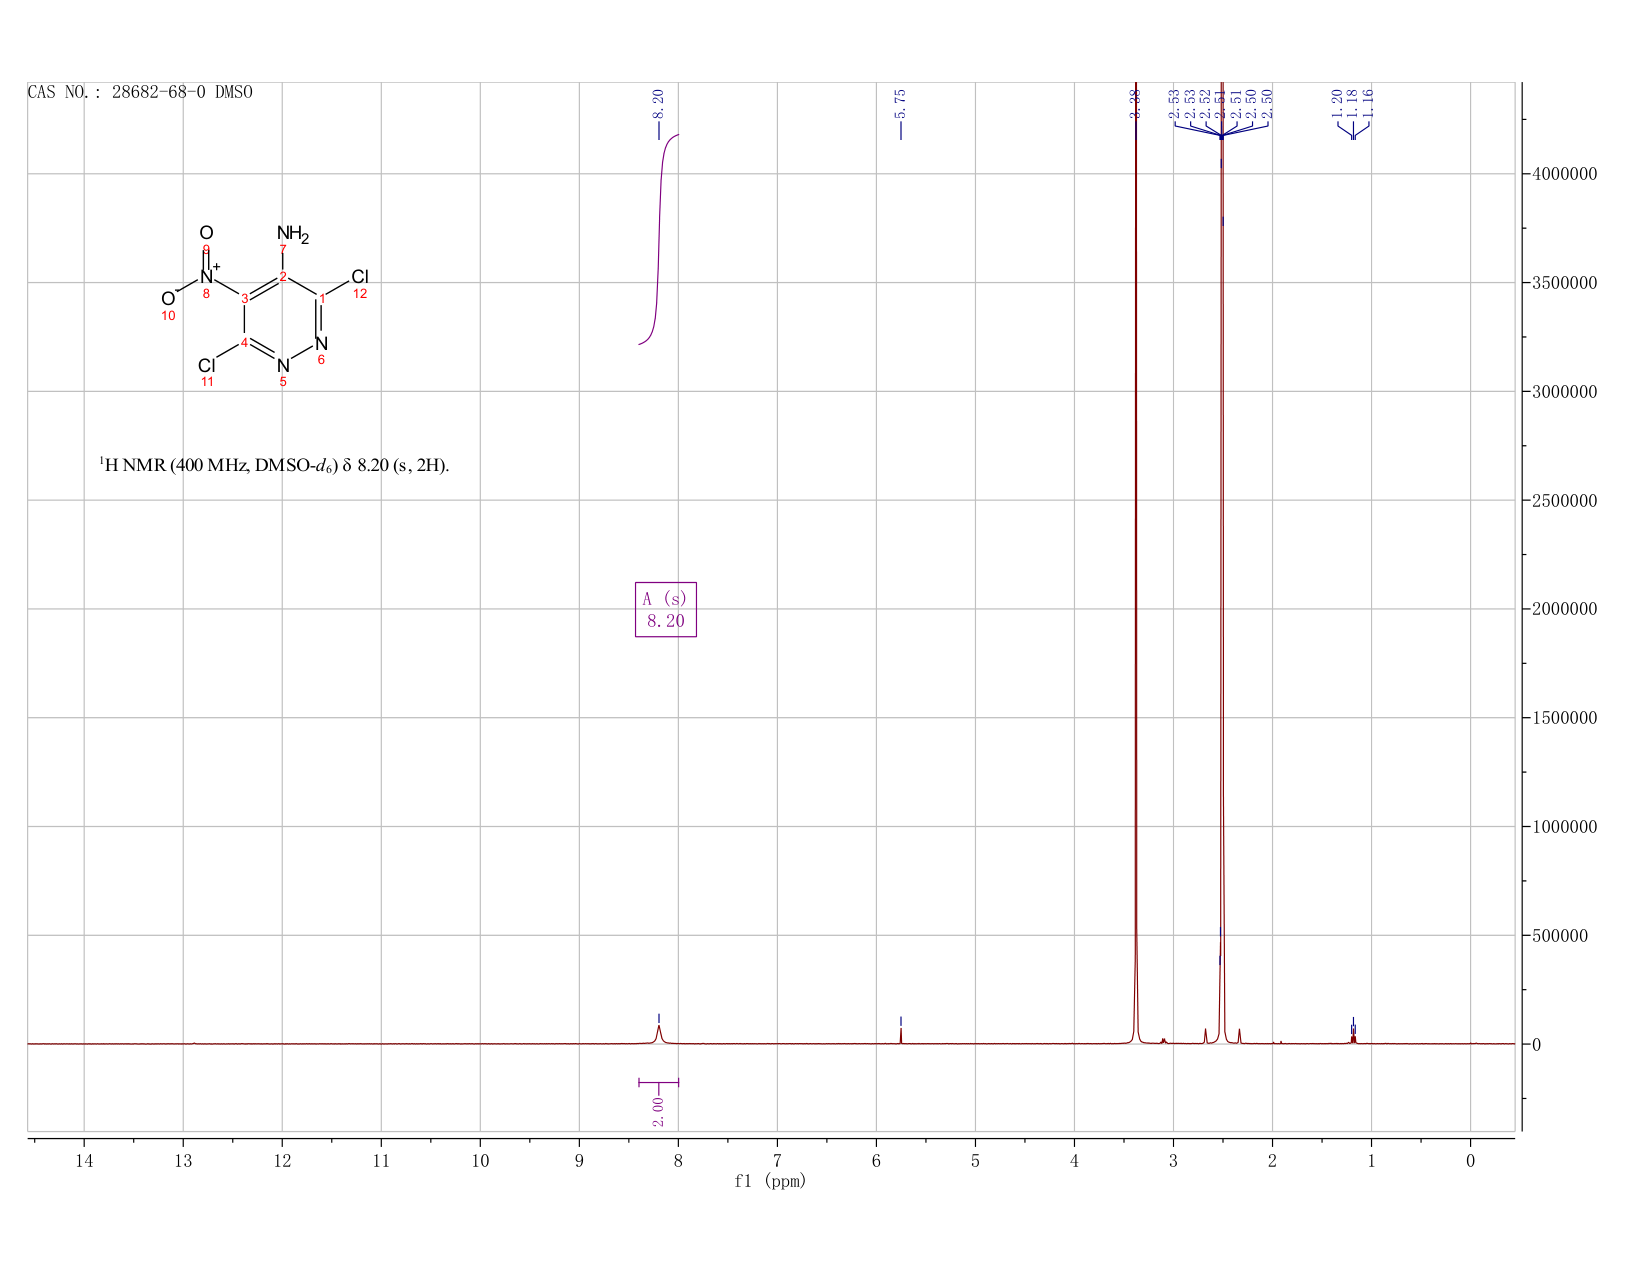Click the f1 (ppm) axis label
Image resolution: width=1650 pixels, height=1275 pixels.
770,1181
